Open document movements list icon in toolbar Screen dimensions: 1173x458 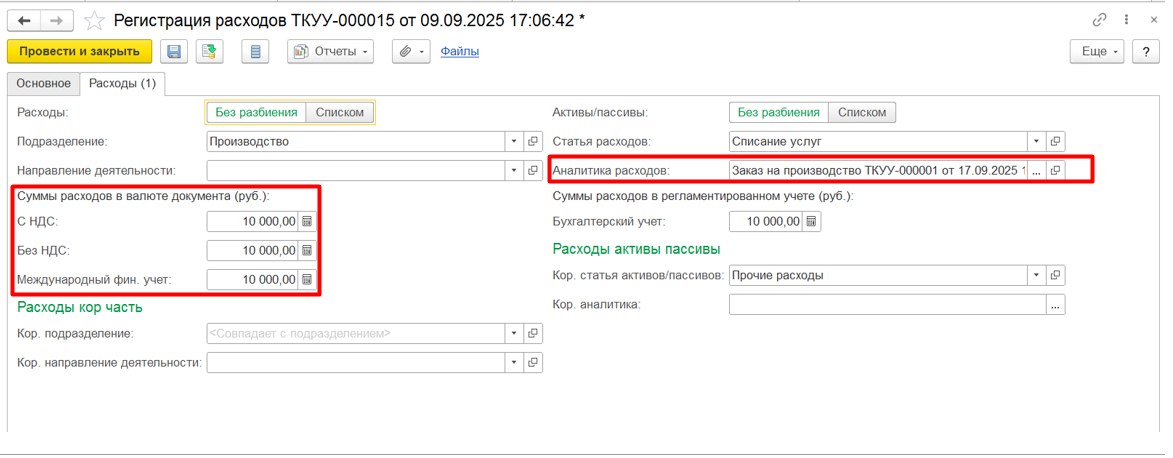click(x=255, y=52)
